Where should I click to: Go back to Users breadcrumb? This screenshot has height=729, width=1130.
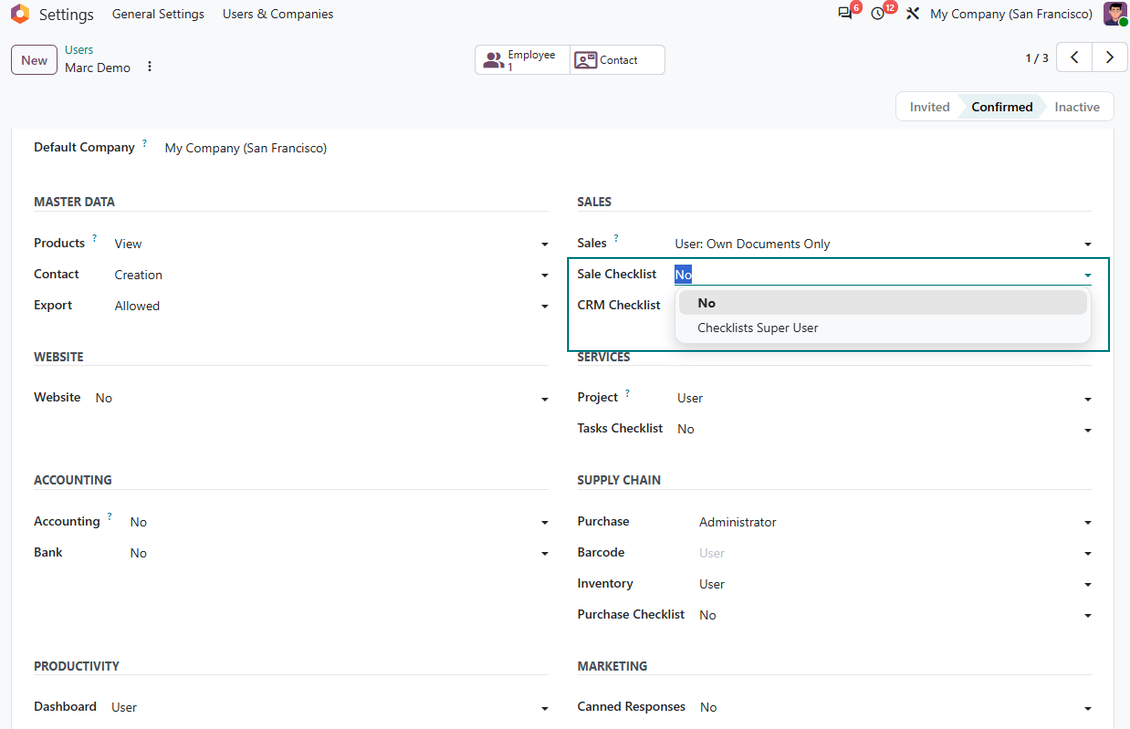coord(79,50)
